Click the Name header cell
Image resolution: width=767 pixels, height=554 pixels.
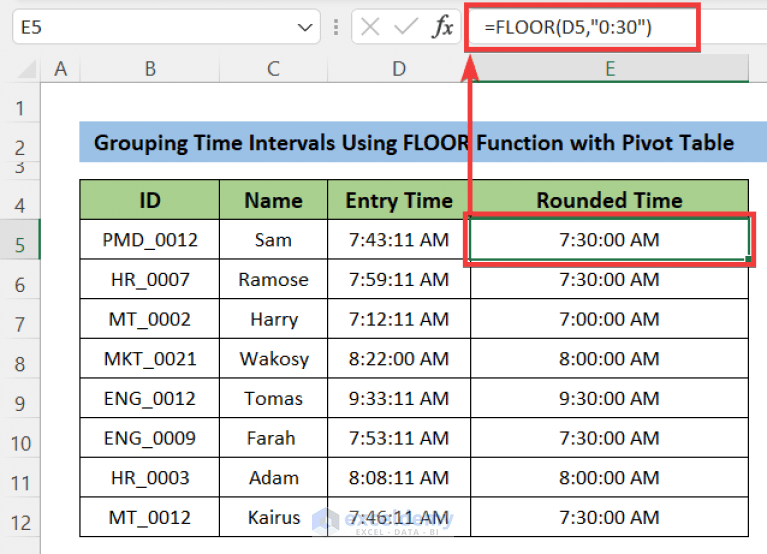tap(273, 200)
